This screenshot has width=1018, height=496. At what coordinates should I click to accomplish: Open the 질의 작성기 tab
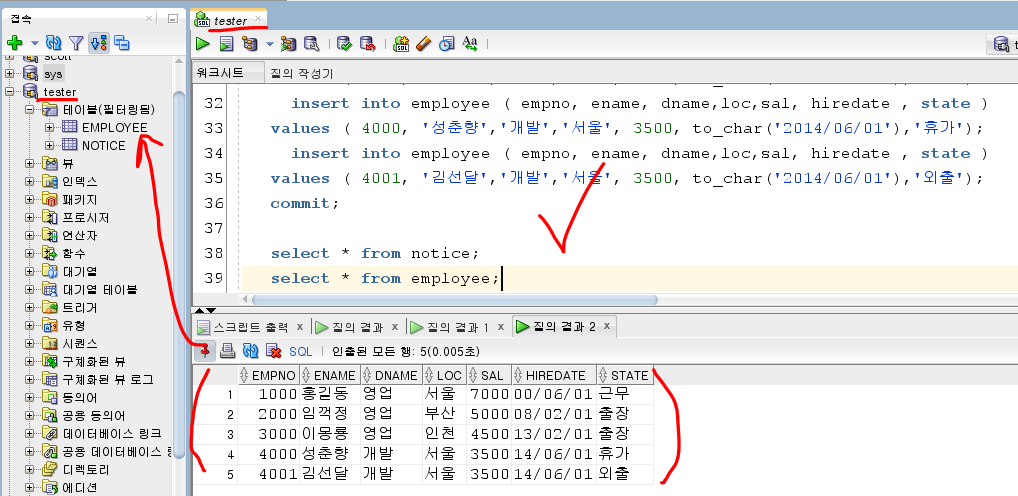coord(303,73)
